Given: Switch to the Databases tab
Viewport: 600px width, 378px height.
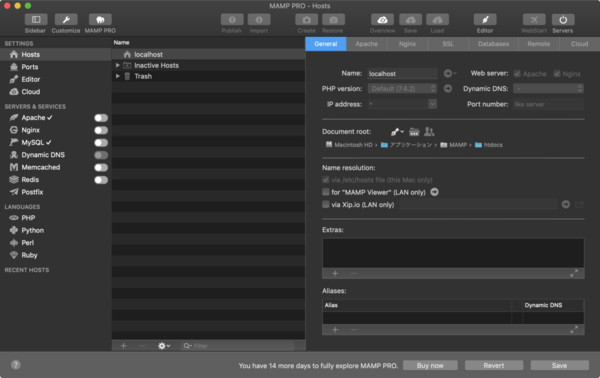Looking at the screenshot, I should point(493,44).
